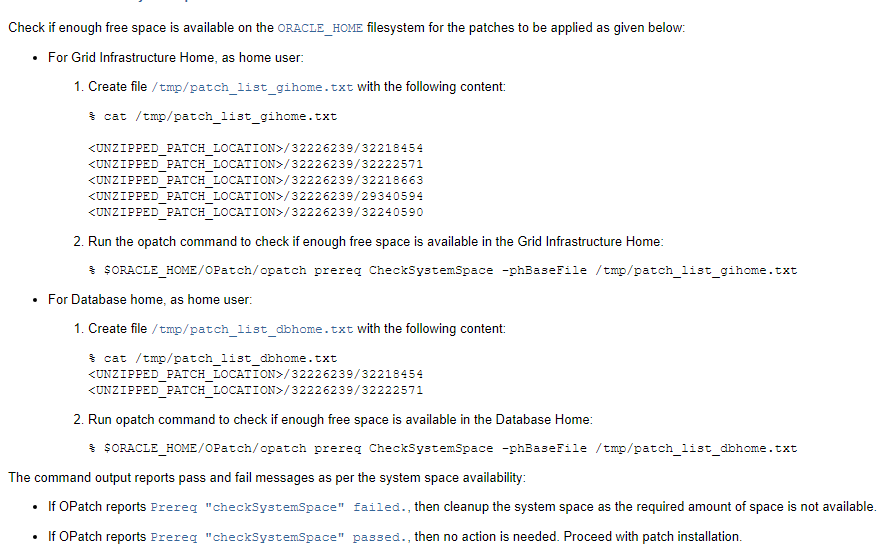
Task: Click the Prereq "checkSystemSpace" failed text
Action: point(280,507)
